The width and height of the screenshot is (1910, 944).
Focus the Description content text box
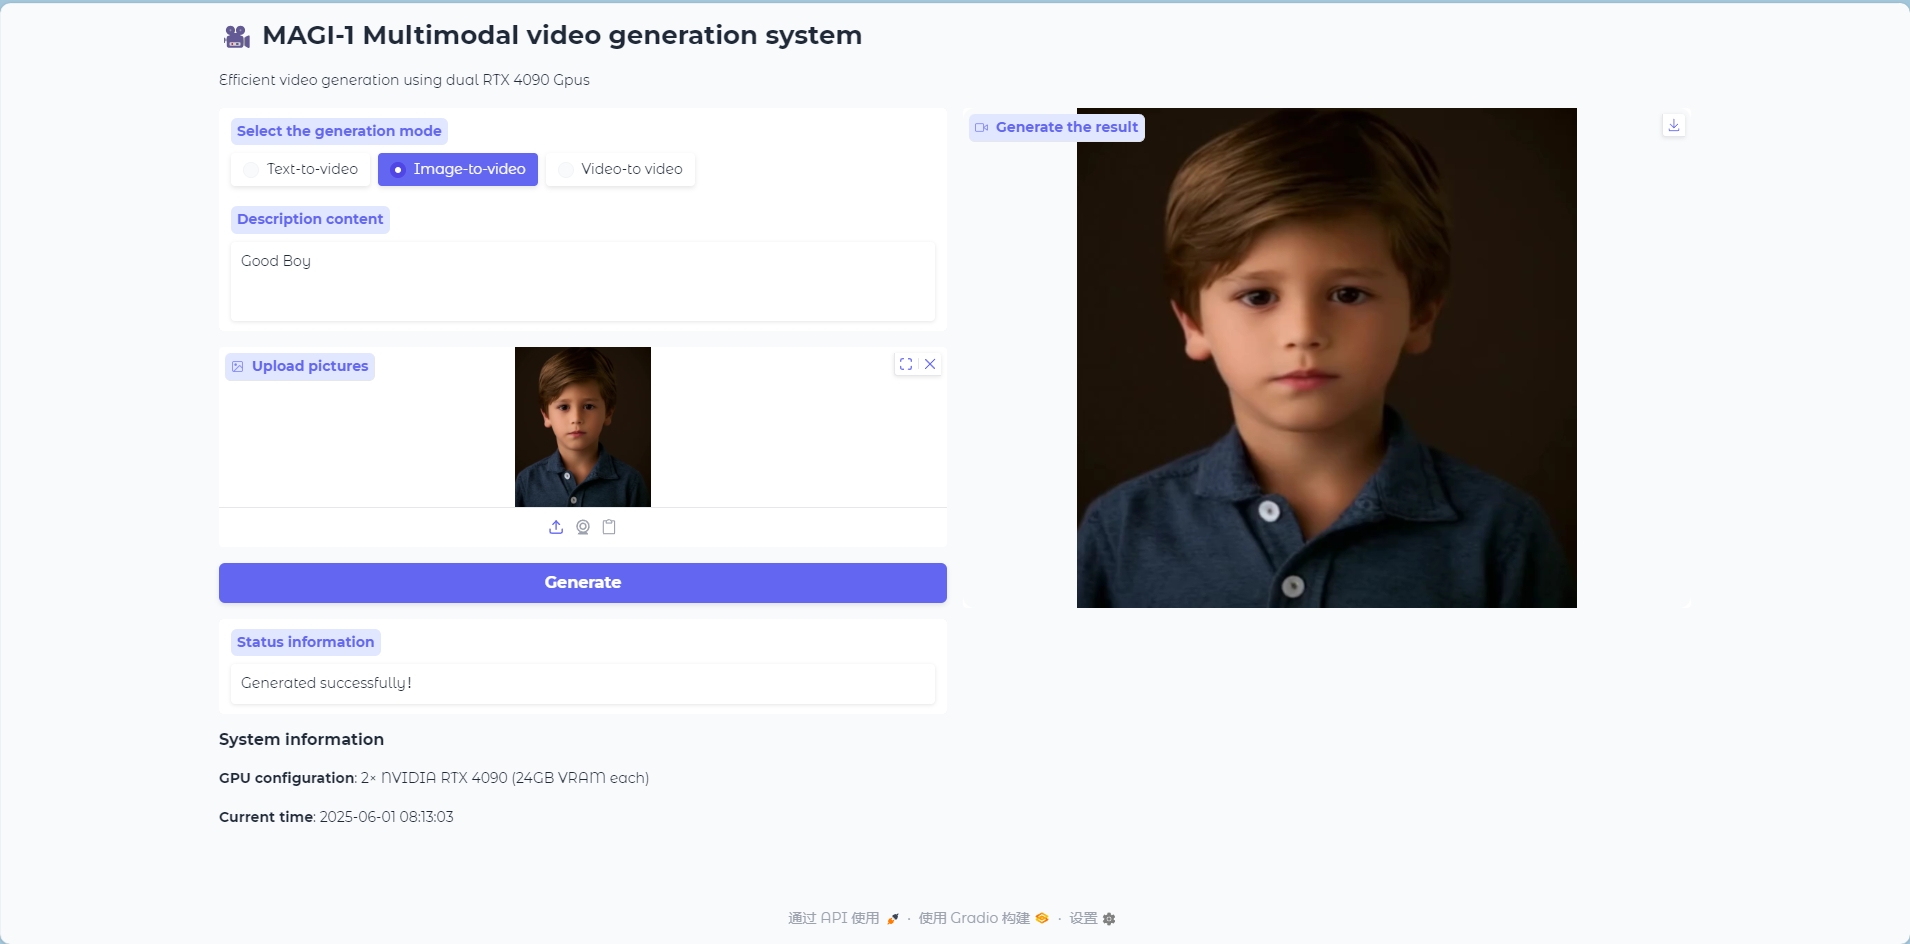582,281
